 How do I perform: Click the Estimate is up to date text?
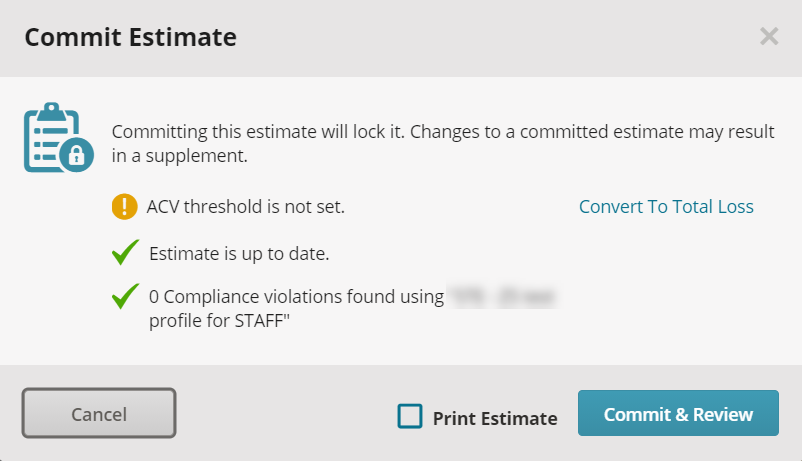tap(239, 254)
